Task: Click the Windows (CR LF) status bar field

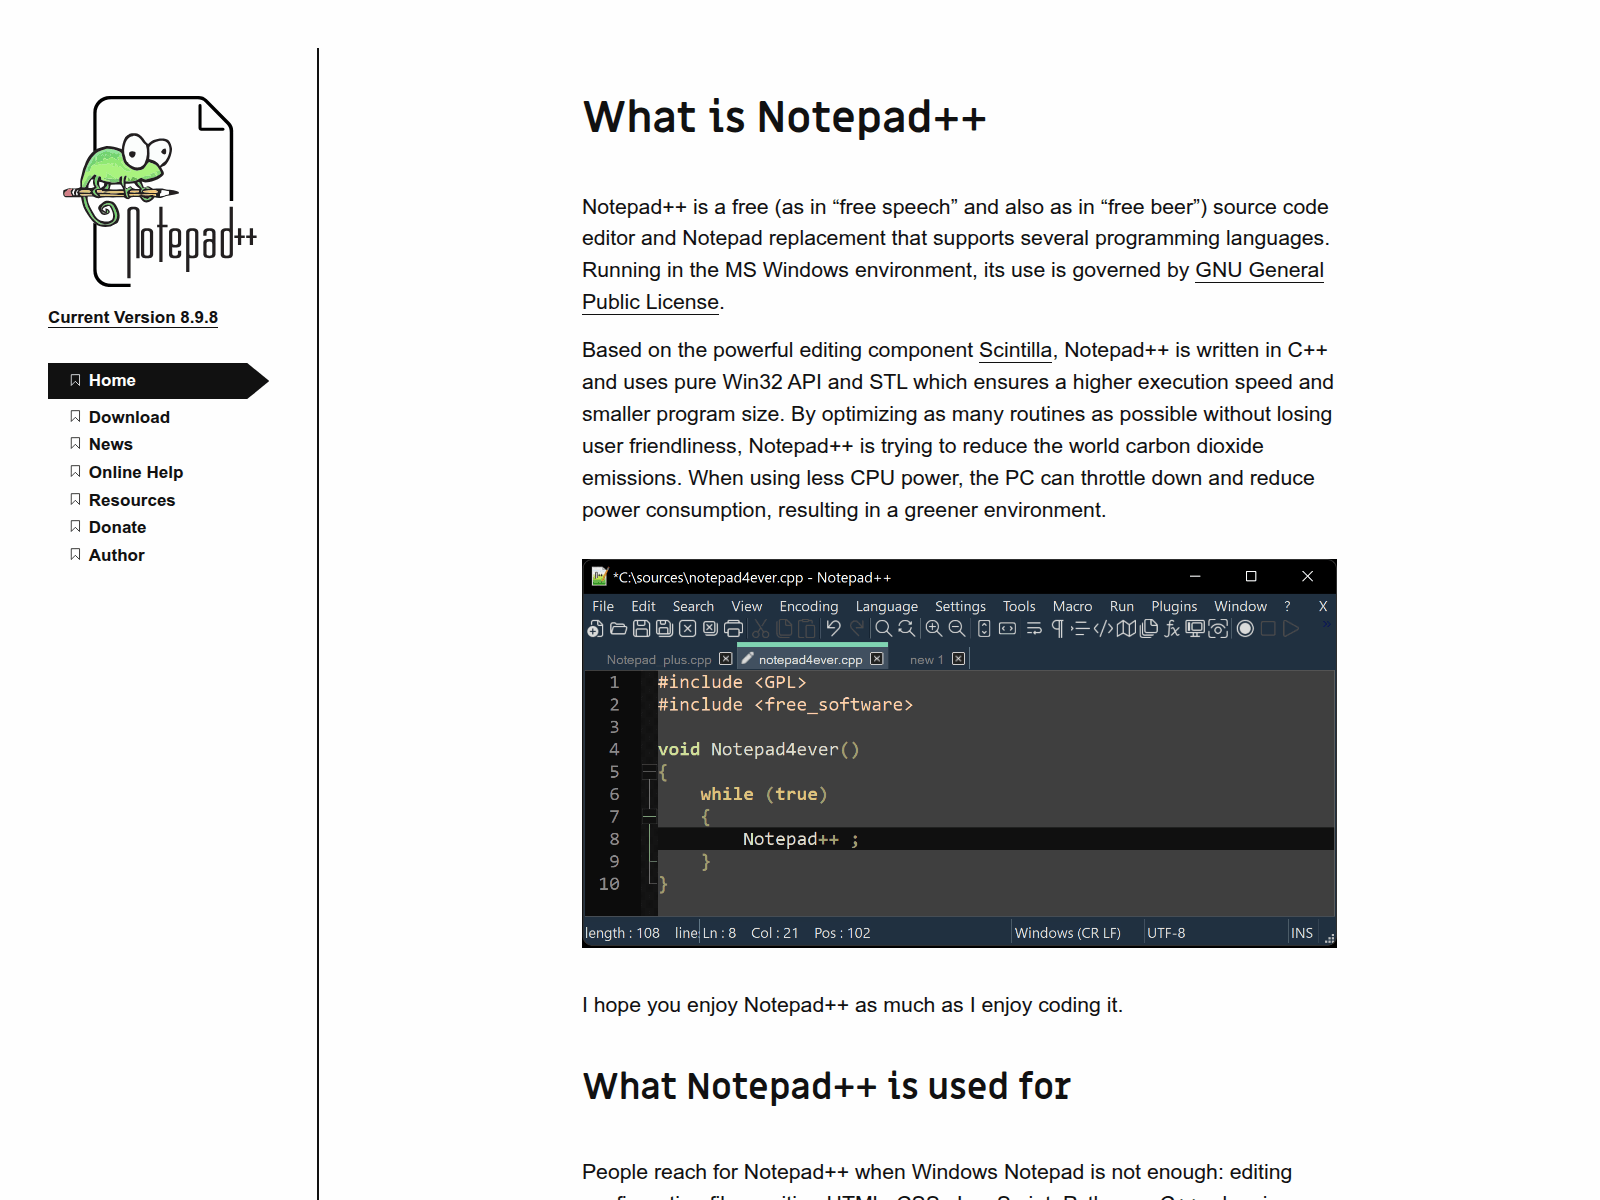Action: pyautogui.click(x=1067, y=933)
